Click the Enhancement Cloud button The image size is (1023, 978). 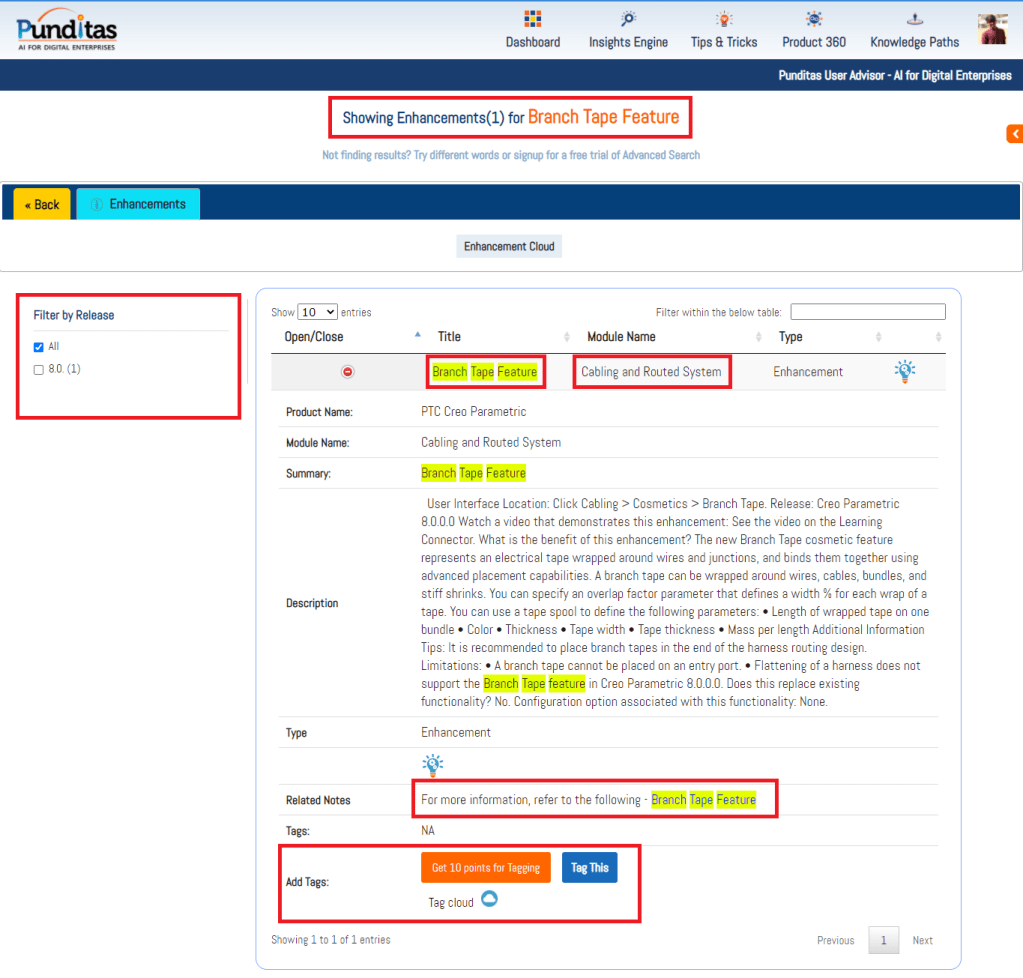click(x=509, y=246)
